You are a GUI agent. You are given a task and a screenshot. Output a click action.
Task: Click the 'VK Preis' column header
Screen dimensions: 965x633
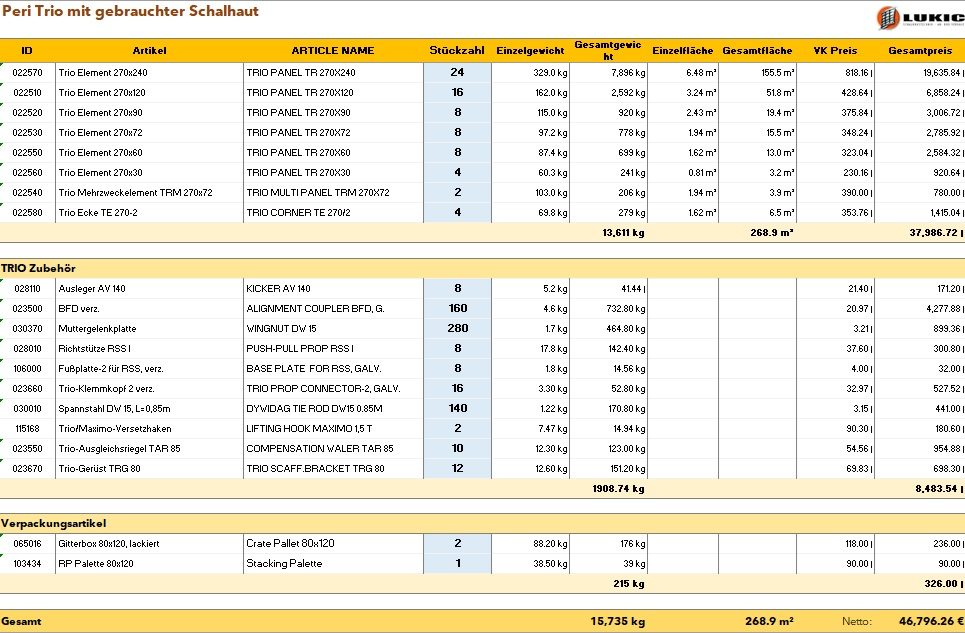(835, 50)
